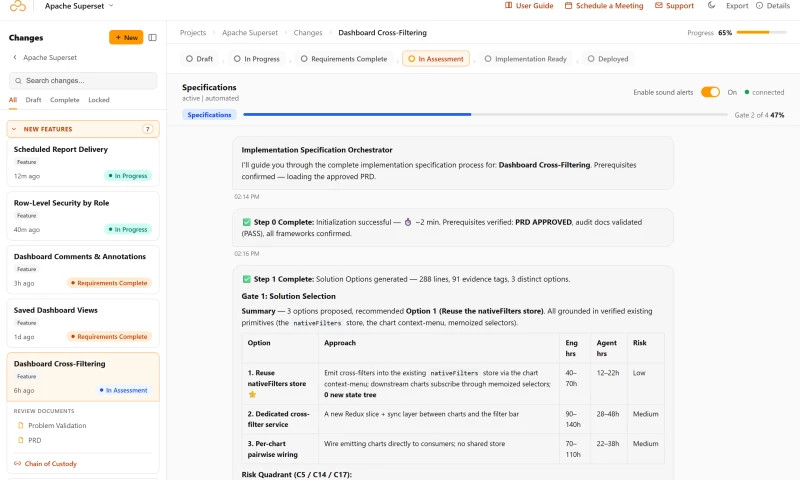The height and width of the screenshot is (480, 800).
Task: Select the In Progress status stage
Action: 257,59
